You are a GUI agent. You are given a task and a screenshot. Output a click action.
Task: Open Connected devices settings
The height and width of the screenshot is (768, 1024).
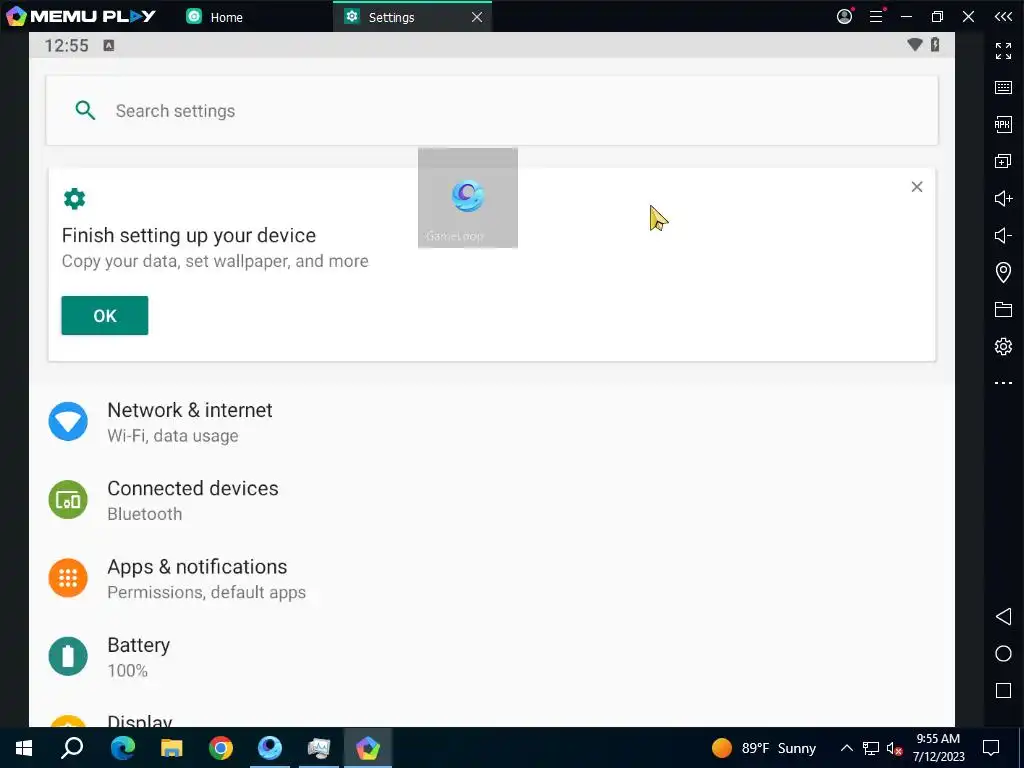point(492,500)
